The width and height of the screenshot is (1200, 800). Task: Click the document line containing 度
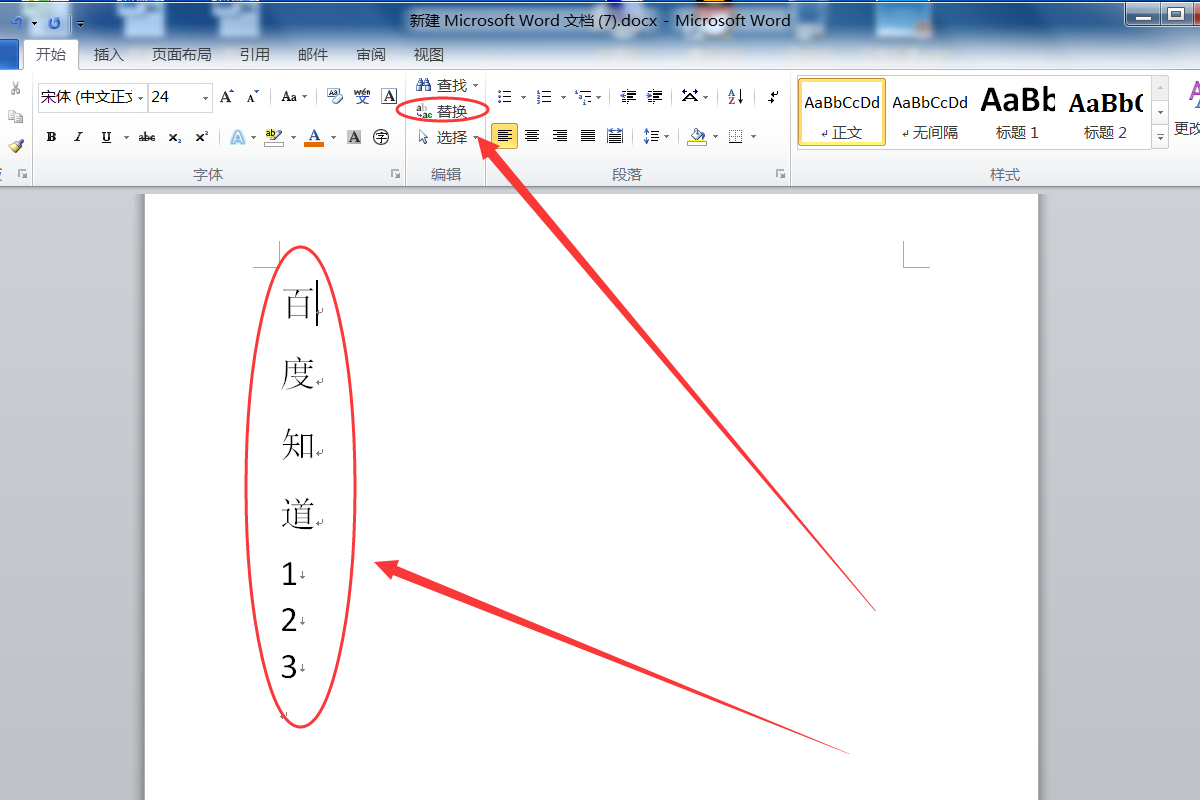(x=300, y=374)
